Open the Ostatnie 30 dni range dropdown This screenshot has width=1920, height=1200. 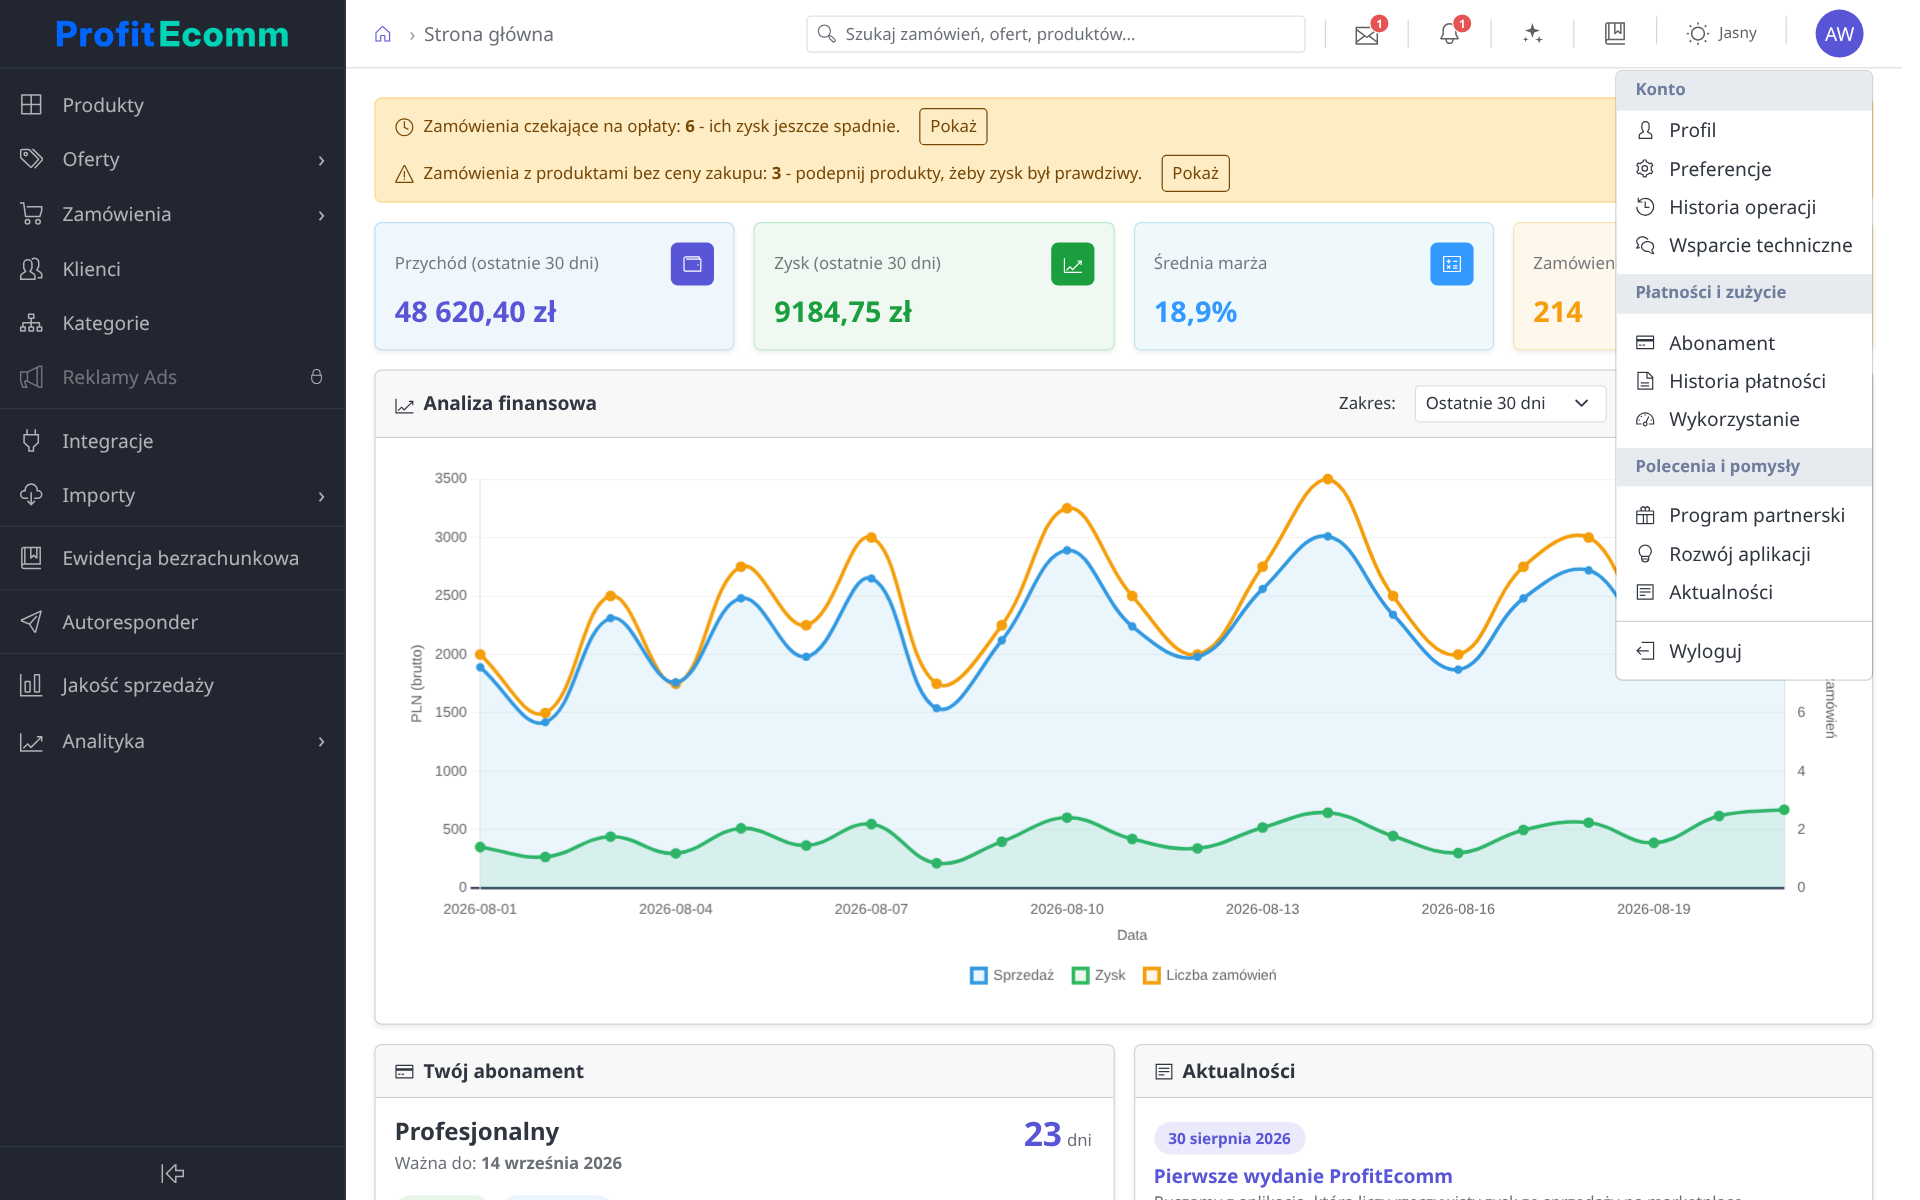tap(1509, 404)
